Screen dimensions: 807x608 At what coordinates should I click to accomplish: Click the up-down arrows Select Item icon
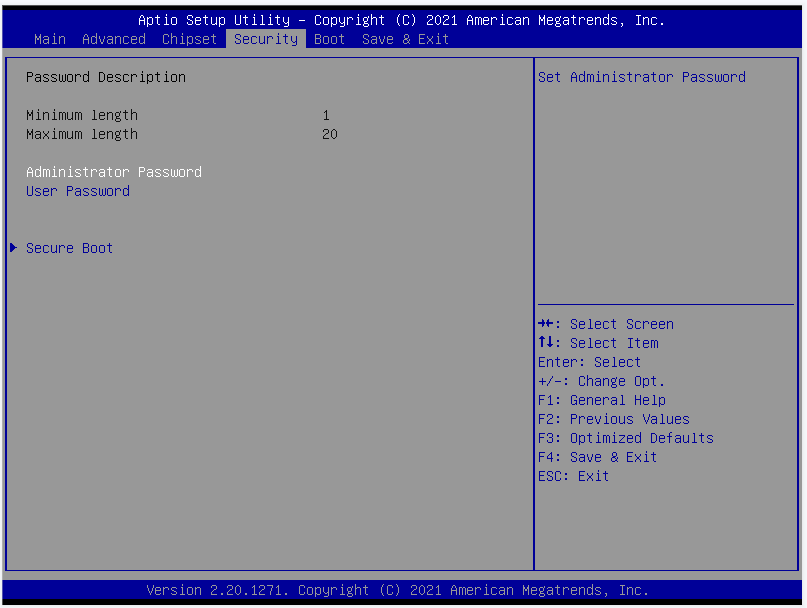click(x=545, y=343)
